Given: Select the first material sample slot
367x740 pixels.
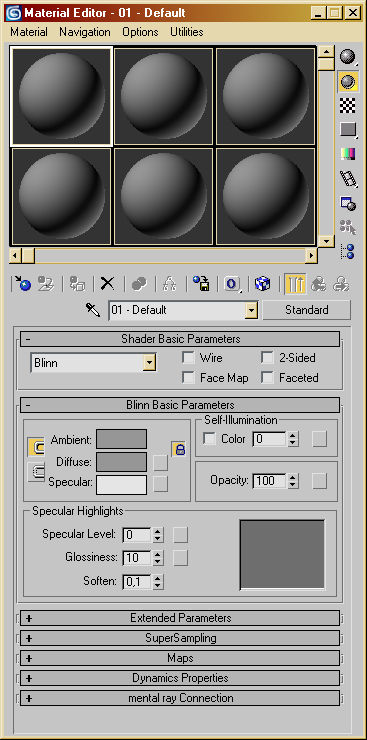Looking at the screenshot, I should tap(61, 96).
